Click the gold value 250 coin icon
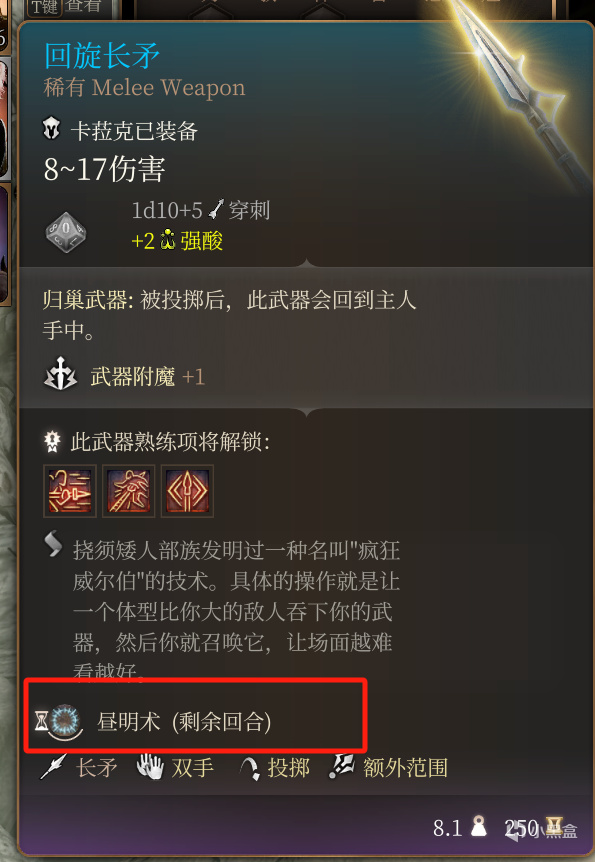This screenshot has height=862, width=595. 554,826
